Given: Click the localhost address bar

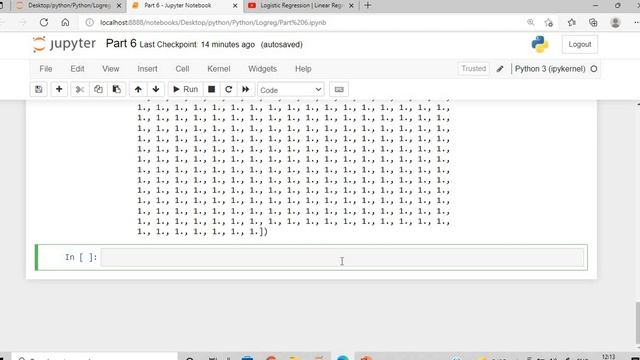Looking at the screenshot, I should pos(213,22).
